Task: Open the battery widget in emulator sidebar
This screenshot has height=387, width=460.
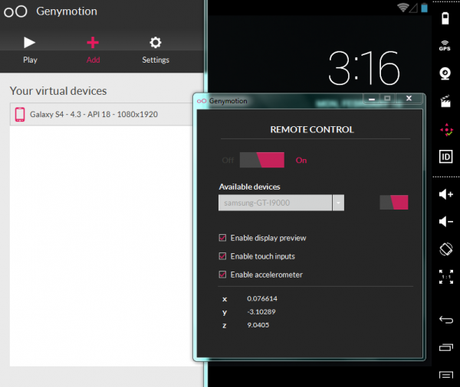Action: (x=445, y=18)
